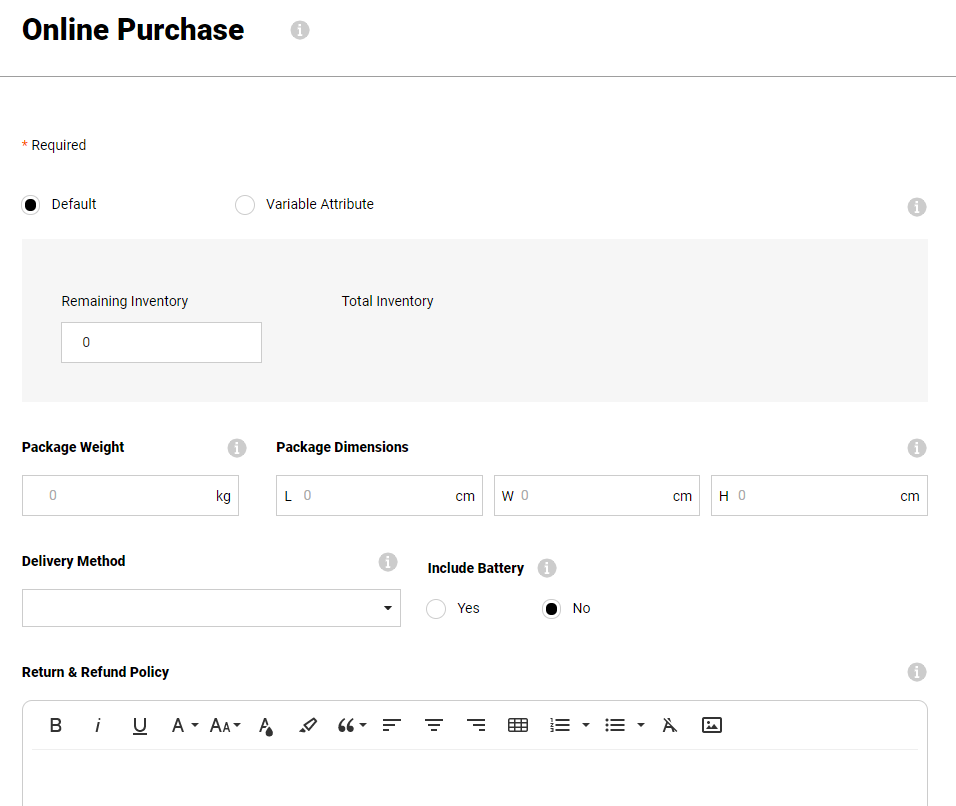Click the Remaining Inventory input field
The image size is (956, 806).
coord(161,342)
